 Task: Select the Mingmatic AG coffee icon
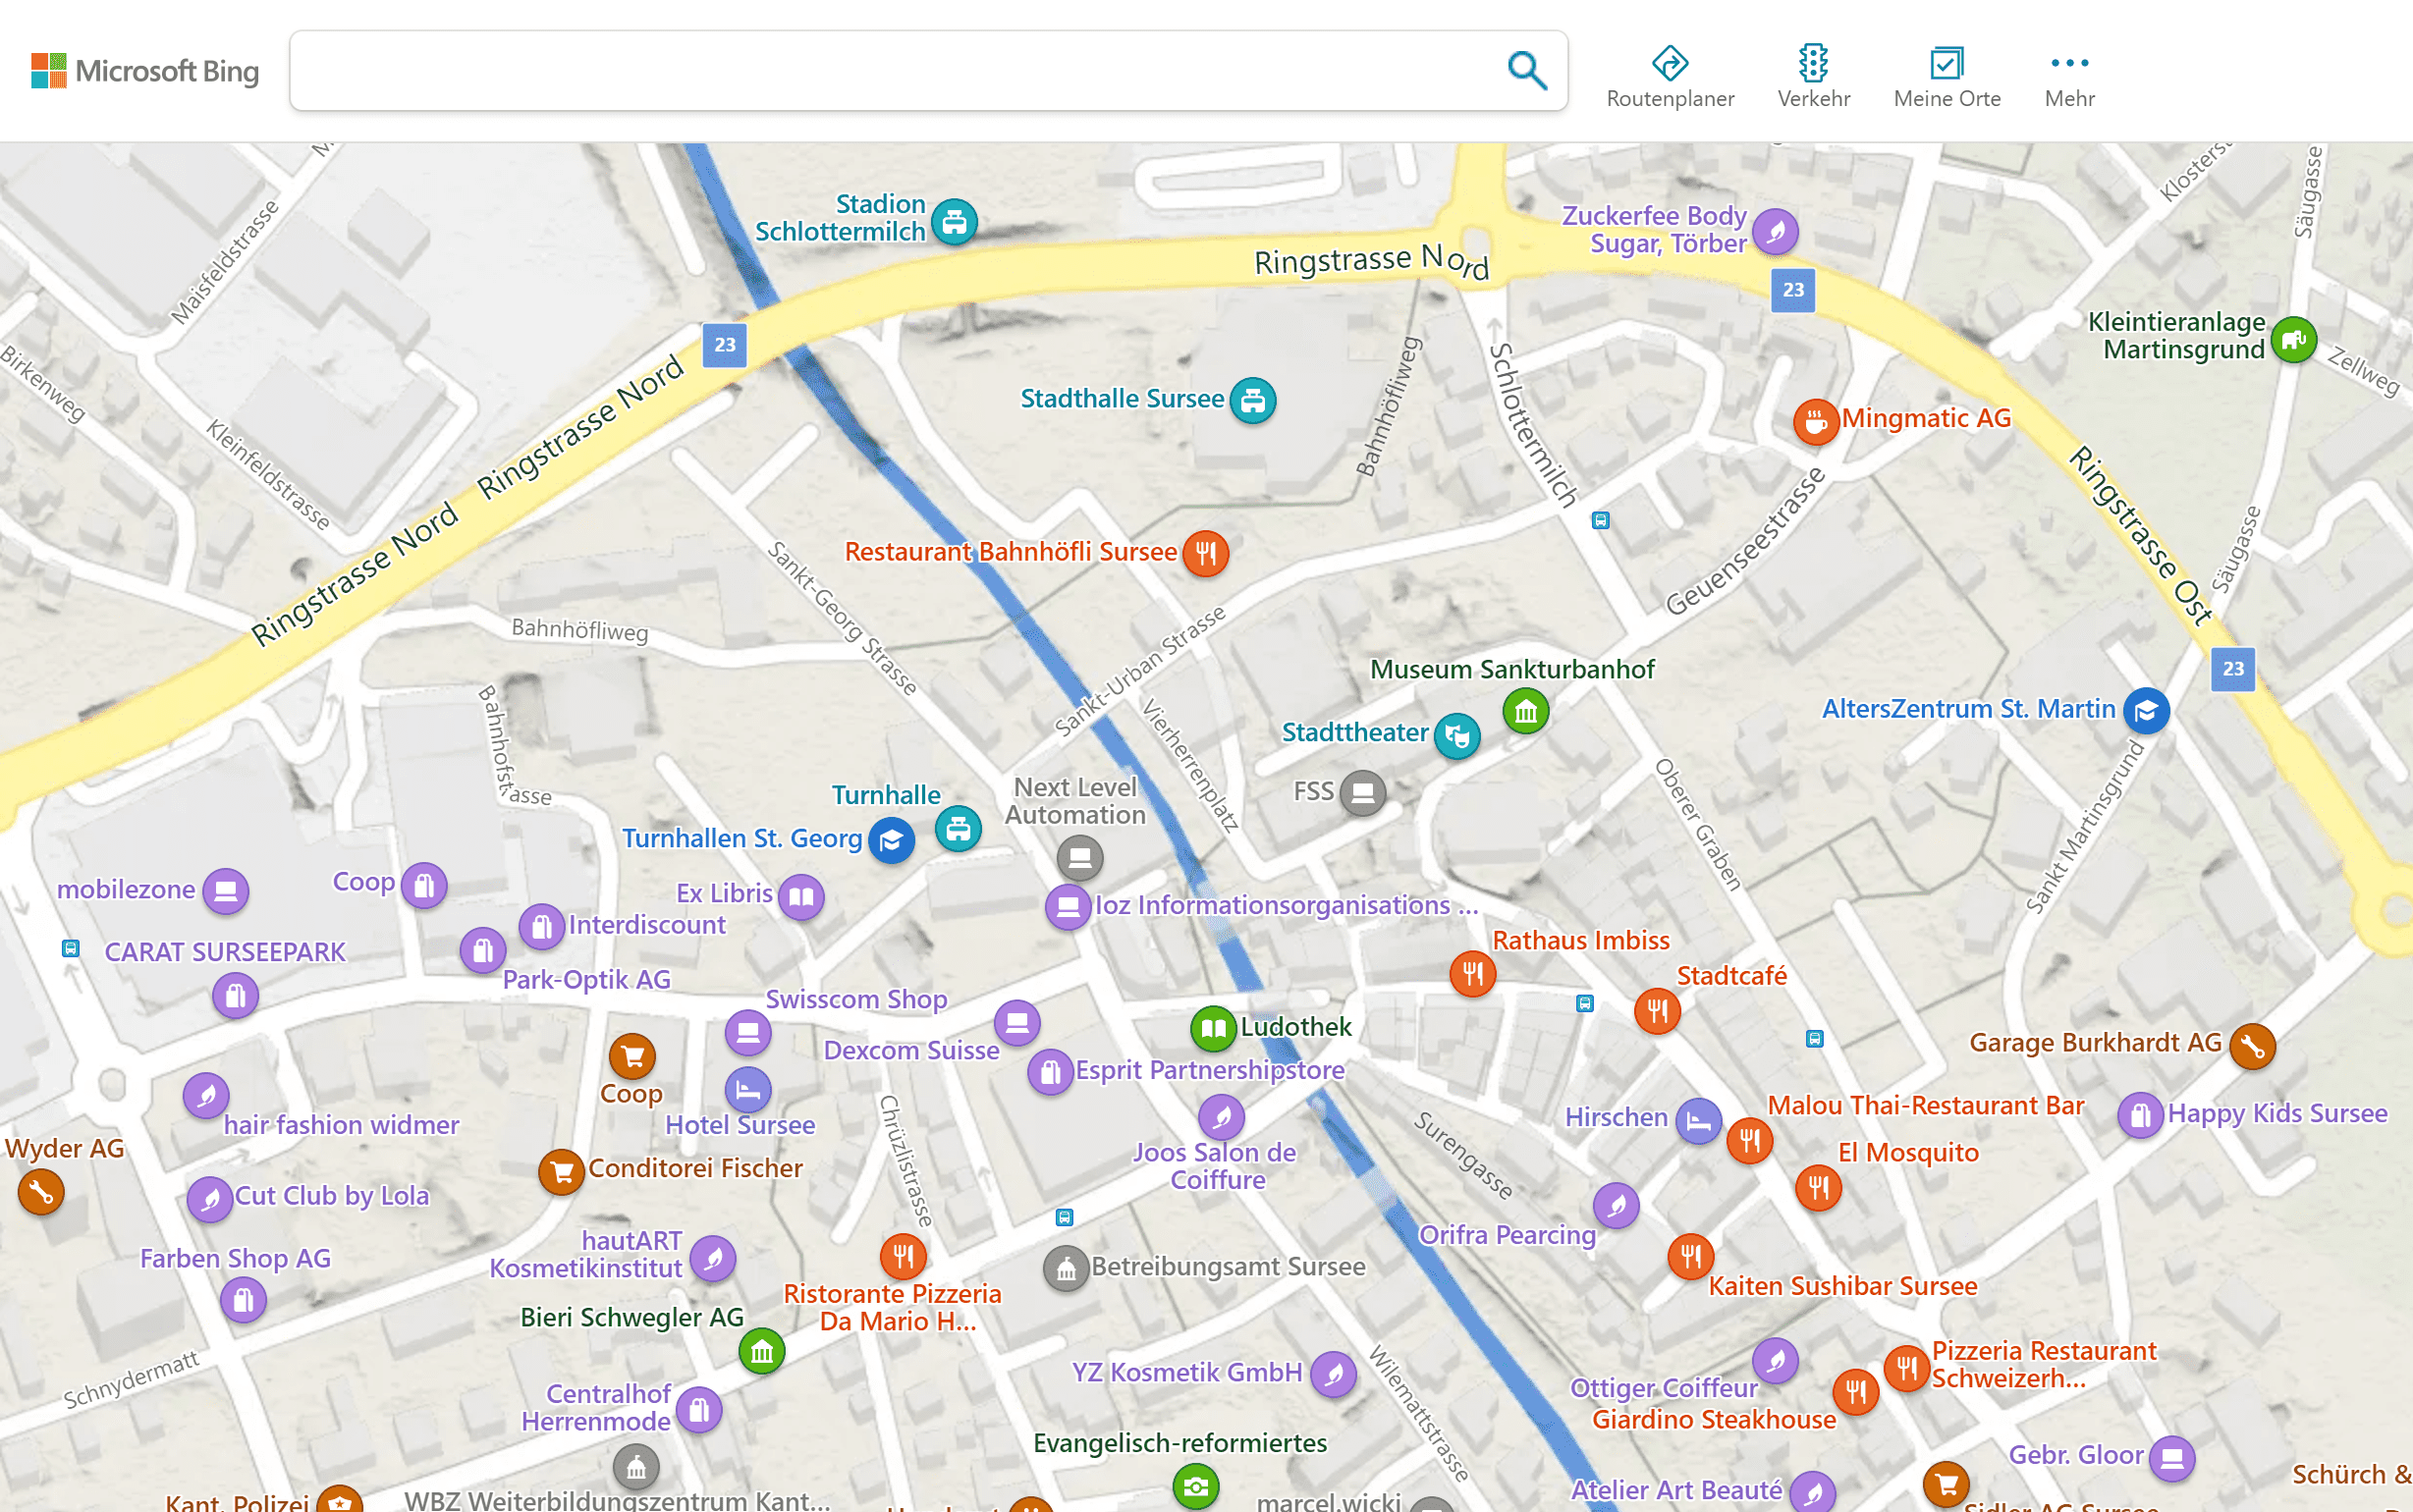click(1816, 422)
